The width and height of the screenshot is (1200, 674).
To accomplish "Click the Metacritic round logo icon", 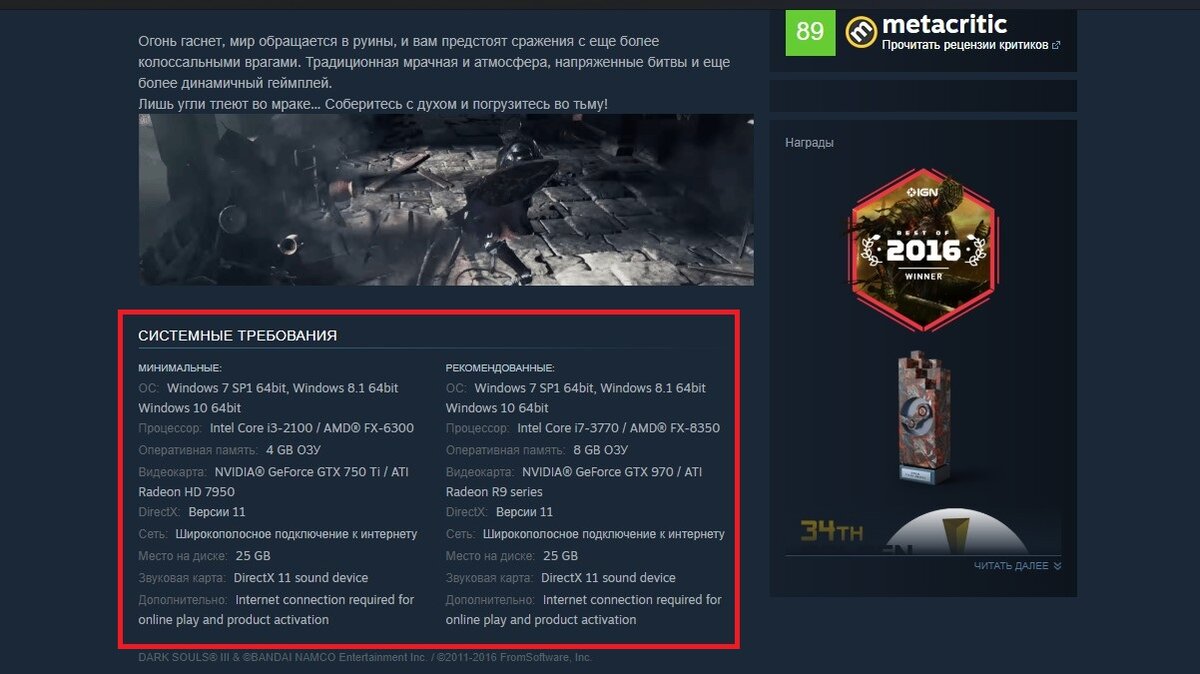I will tap(861, 32).
